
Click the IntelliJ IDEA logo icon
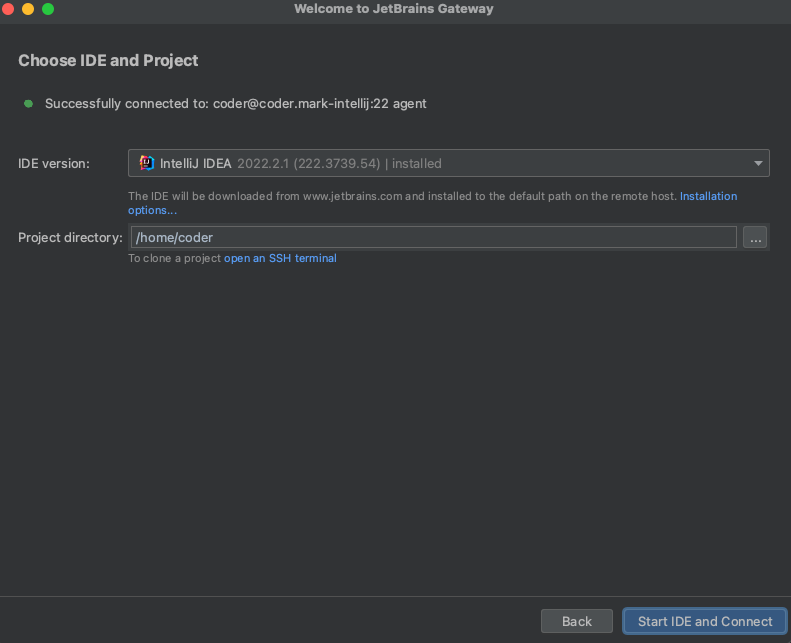pyautogui.click(x=147, y=163)
